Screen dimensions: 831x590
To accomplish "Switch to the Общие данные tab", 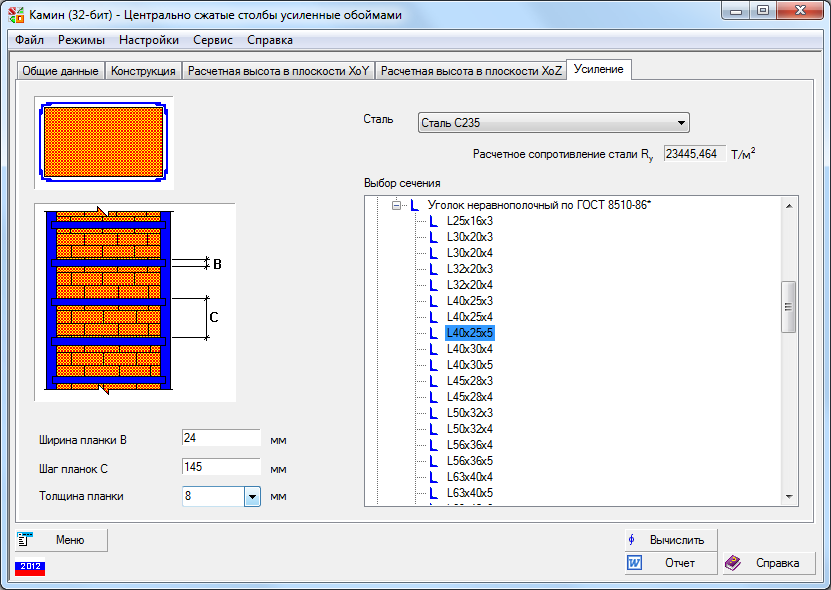I will click(60, 71).
